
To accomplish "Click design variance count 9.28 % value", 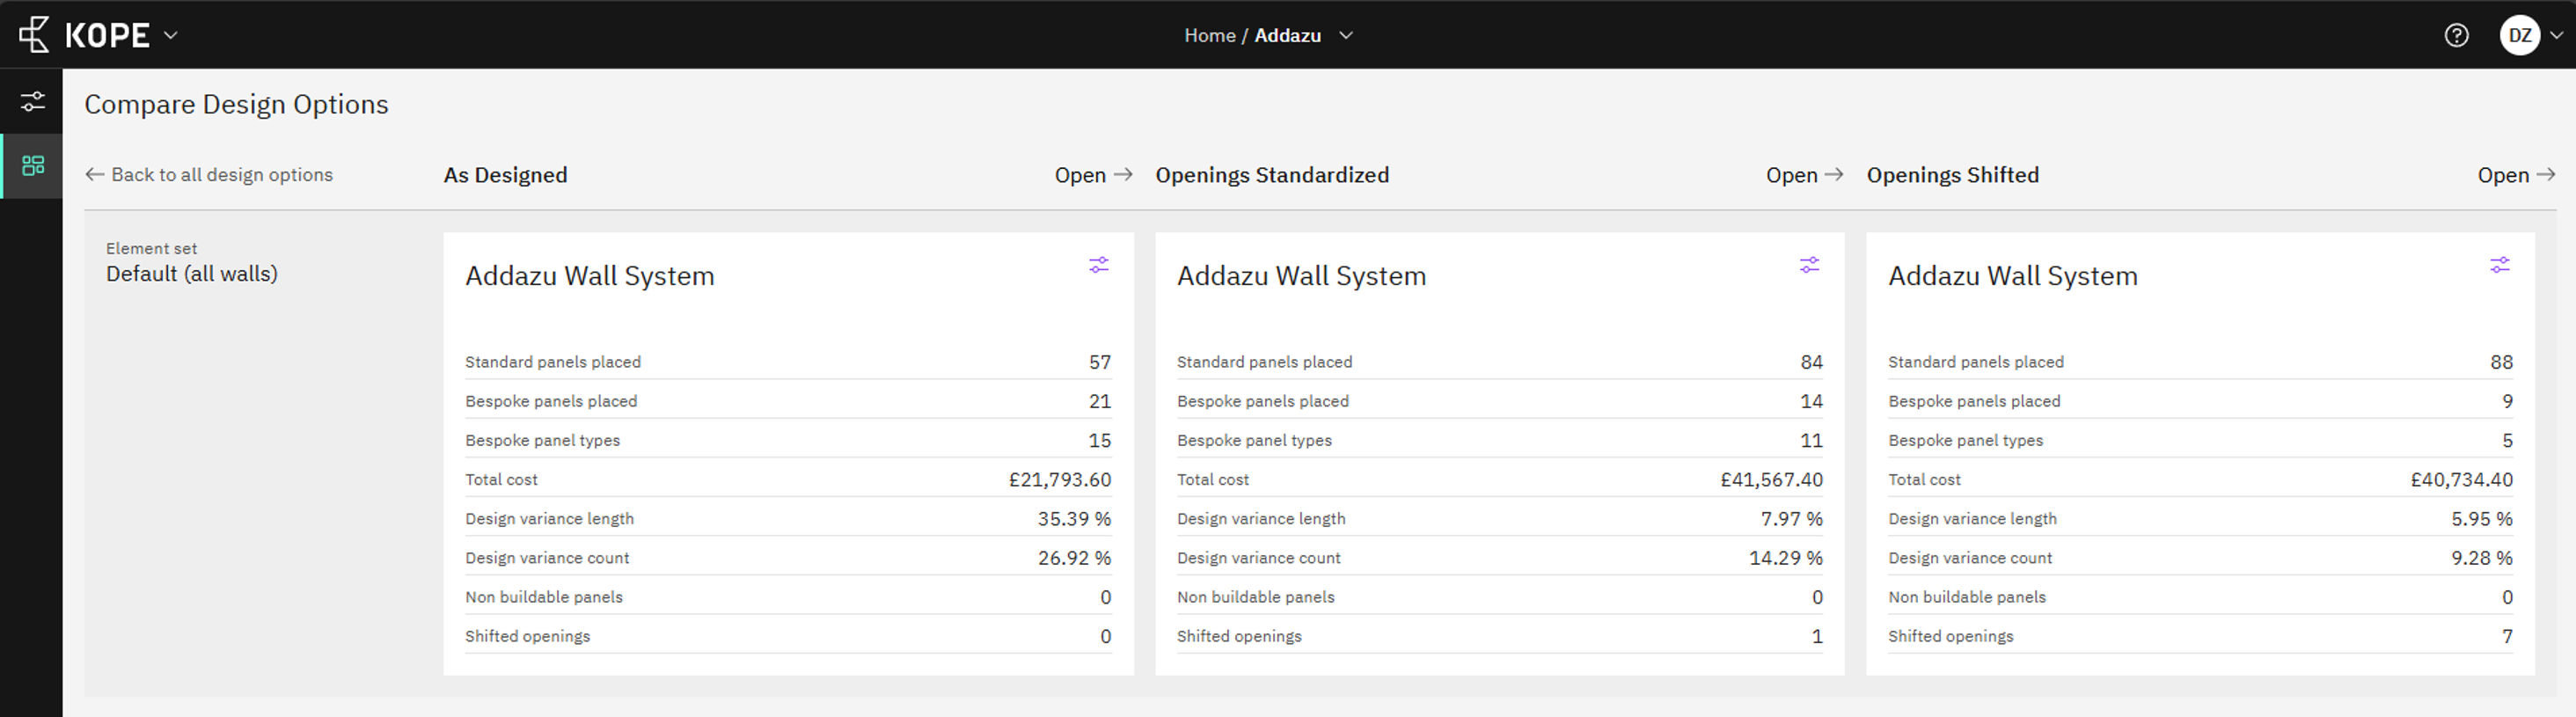I will coord(2481,558).
